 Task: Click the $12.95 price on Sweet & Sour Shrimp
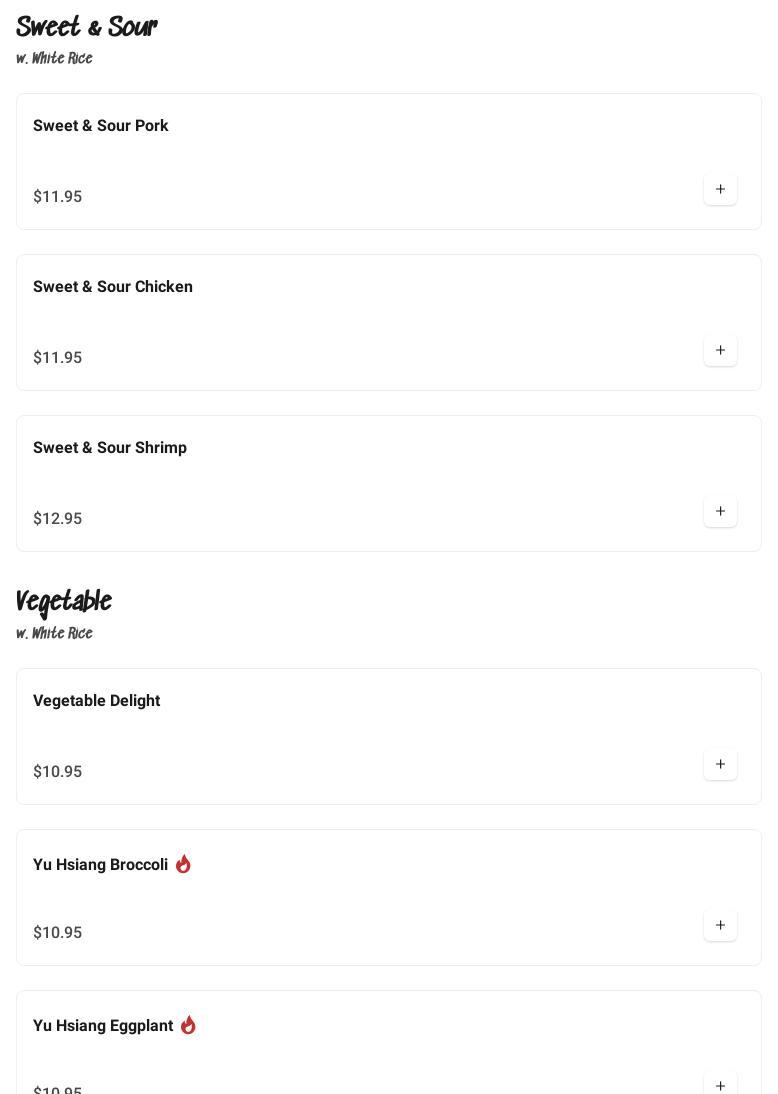point(58,519)
